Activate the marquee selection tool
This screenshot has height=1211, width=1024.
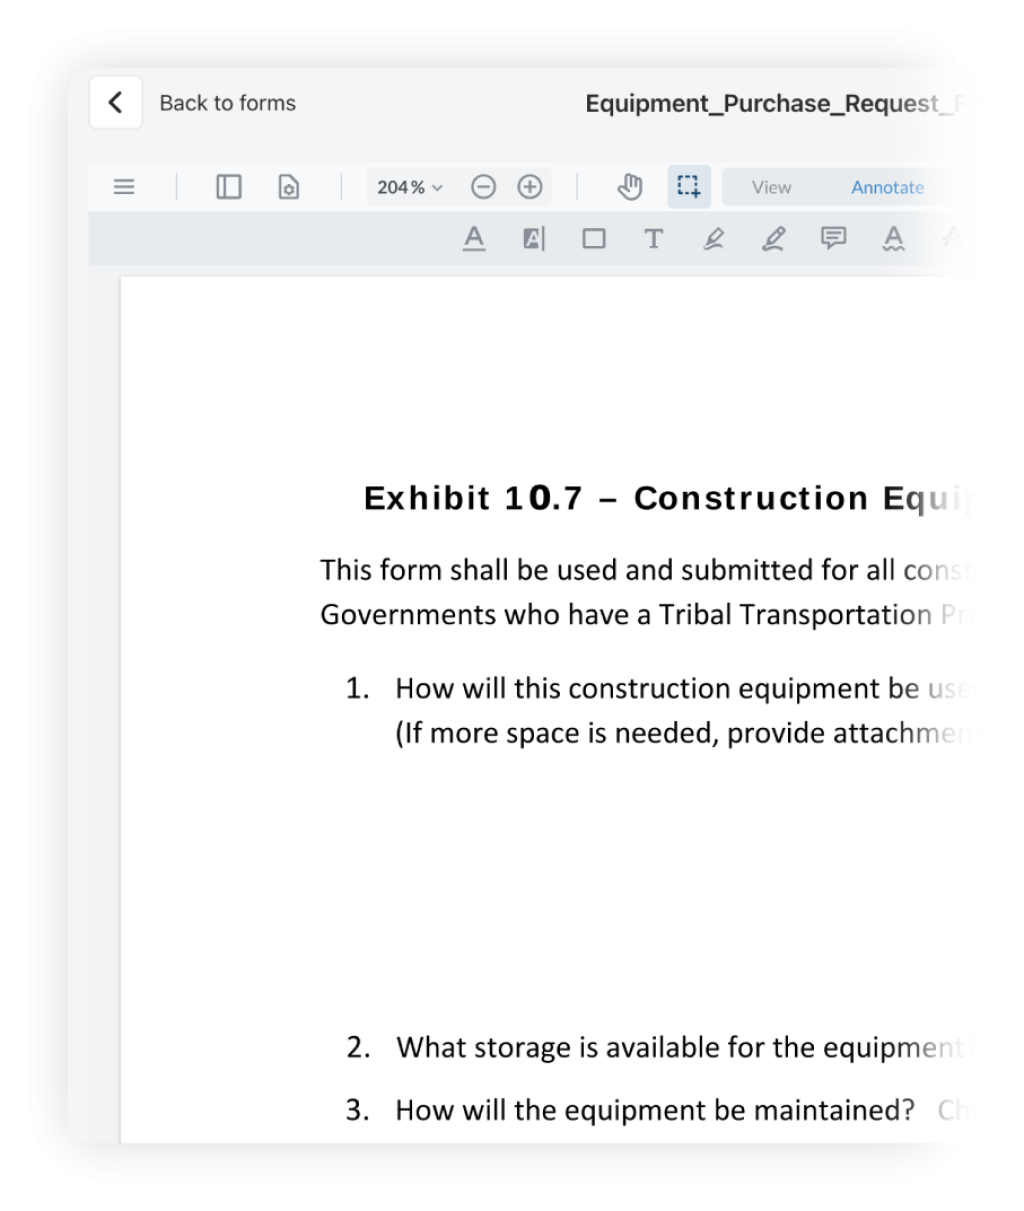tap(688, 187)
